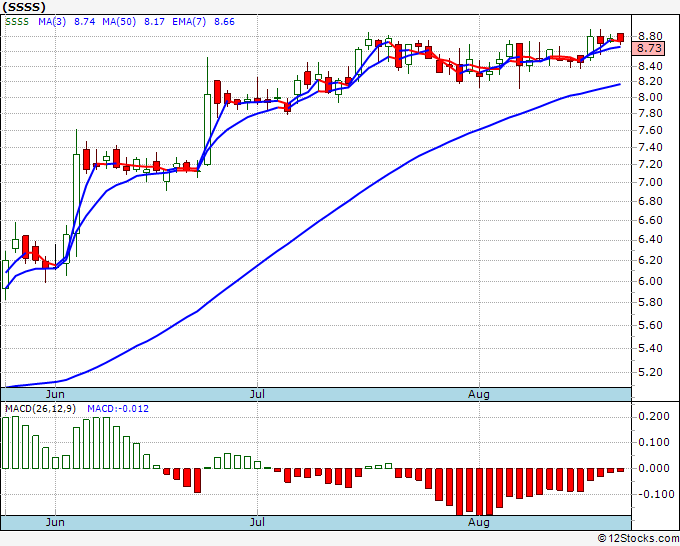Click the 6.40 price axis label
Viewport: 680px width, 546px height.
point(650,239)
